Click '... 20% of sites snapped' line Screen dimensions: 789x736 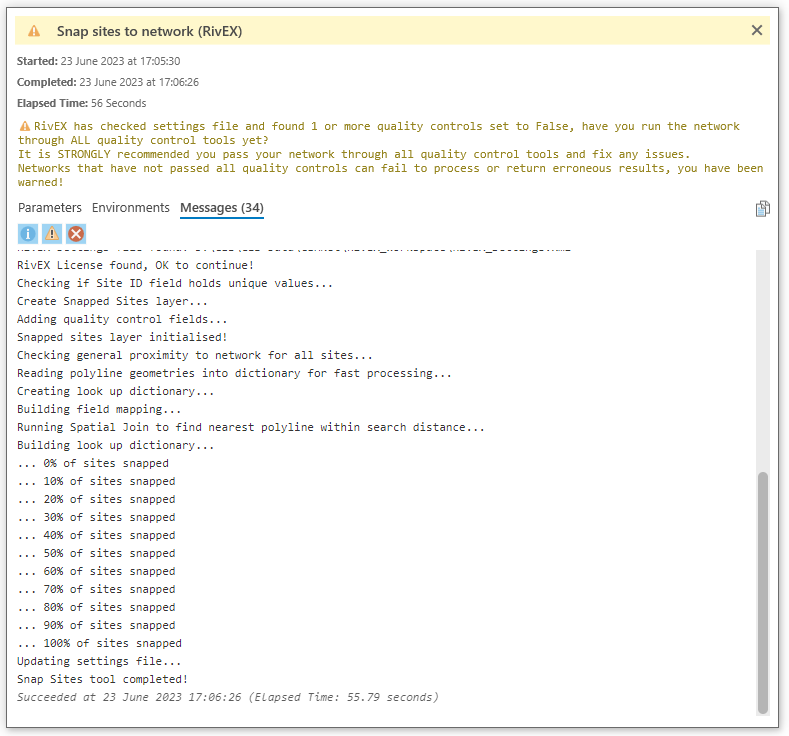click(96, 499)
